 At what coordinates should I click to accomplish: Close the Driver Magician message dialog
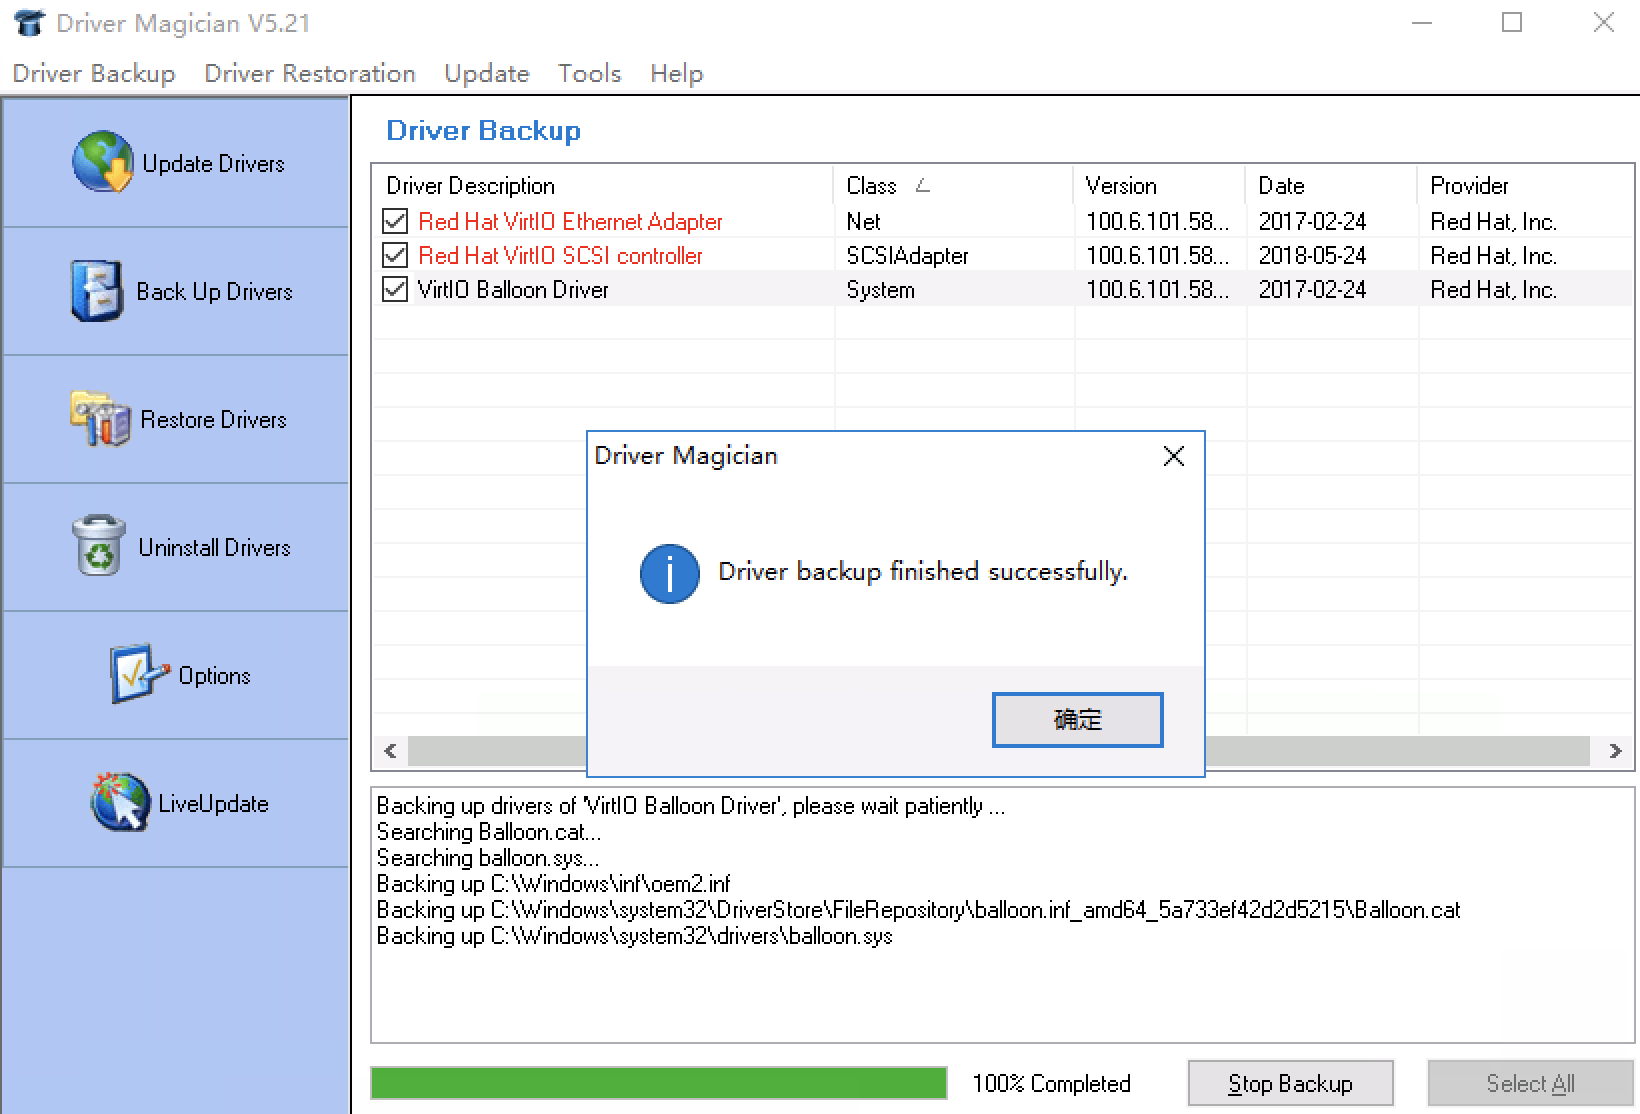(x=1174, y=456)
